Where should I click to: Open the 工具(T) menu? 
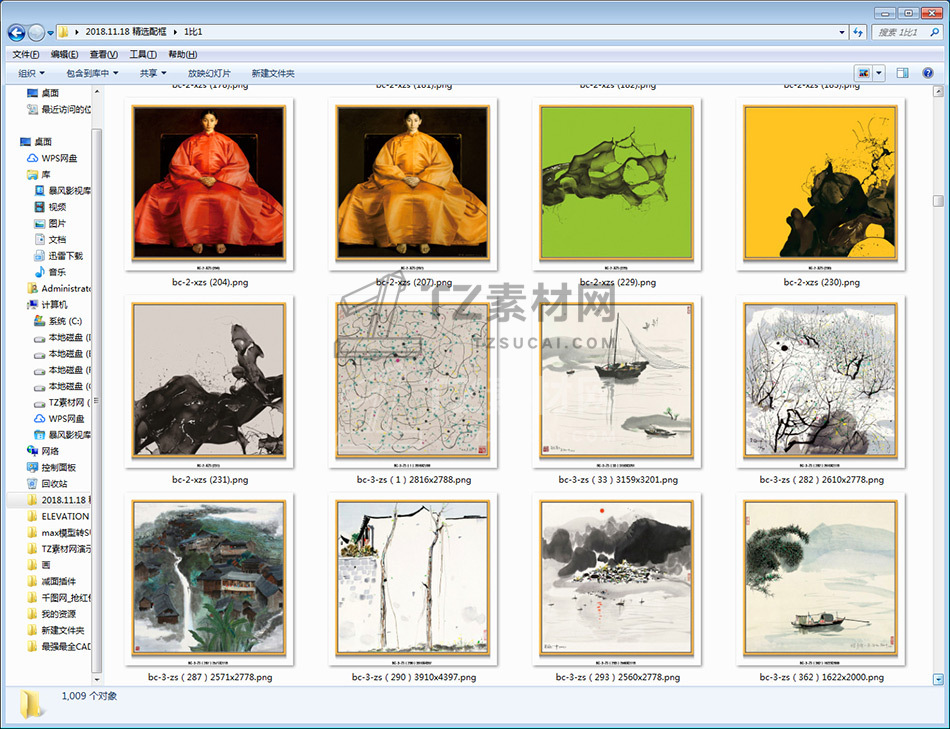click(143, 54)
